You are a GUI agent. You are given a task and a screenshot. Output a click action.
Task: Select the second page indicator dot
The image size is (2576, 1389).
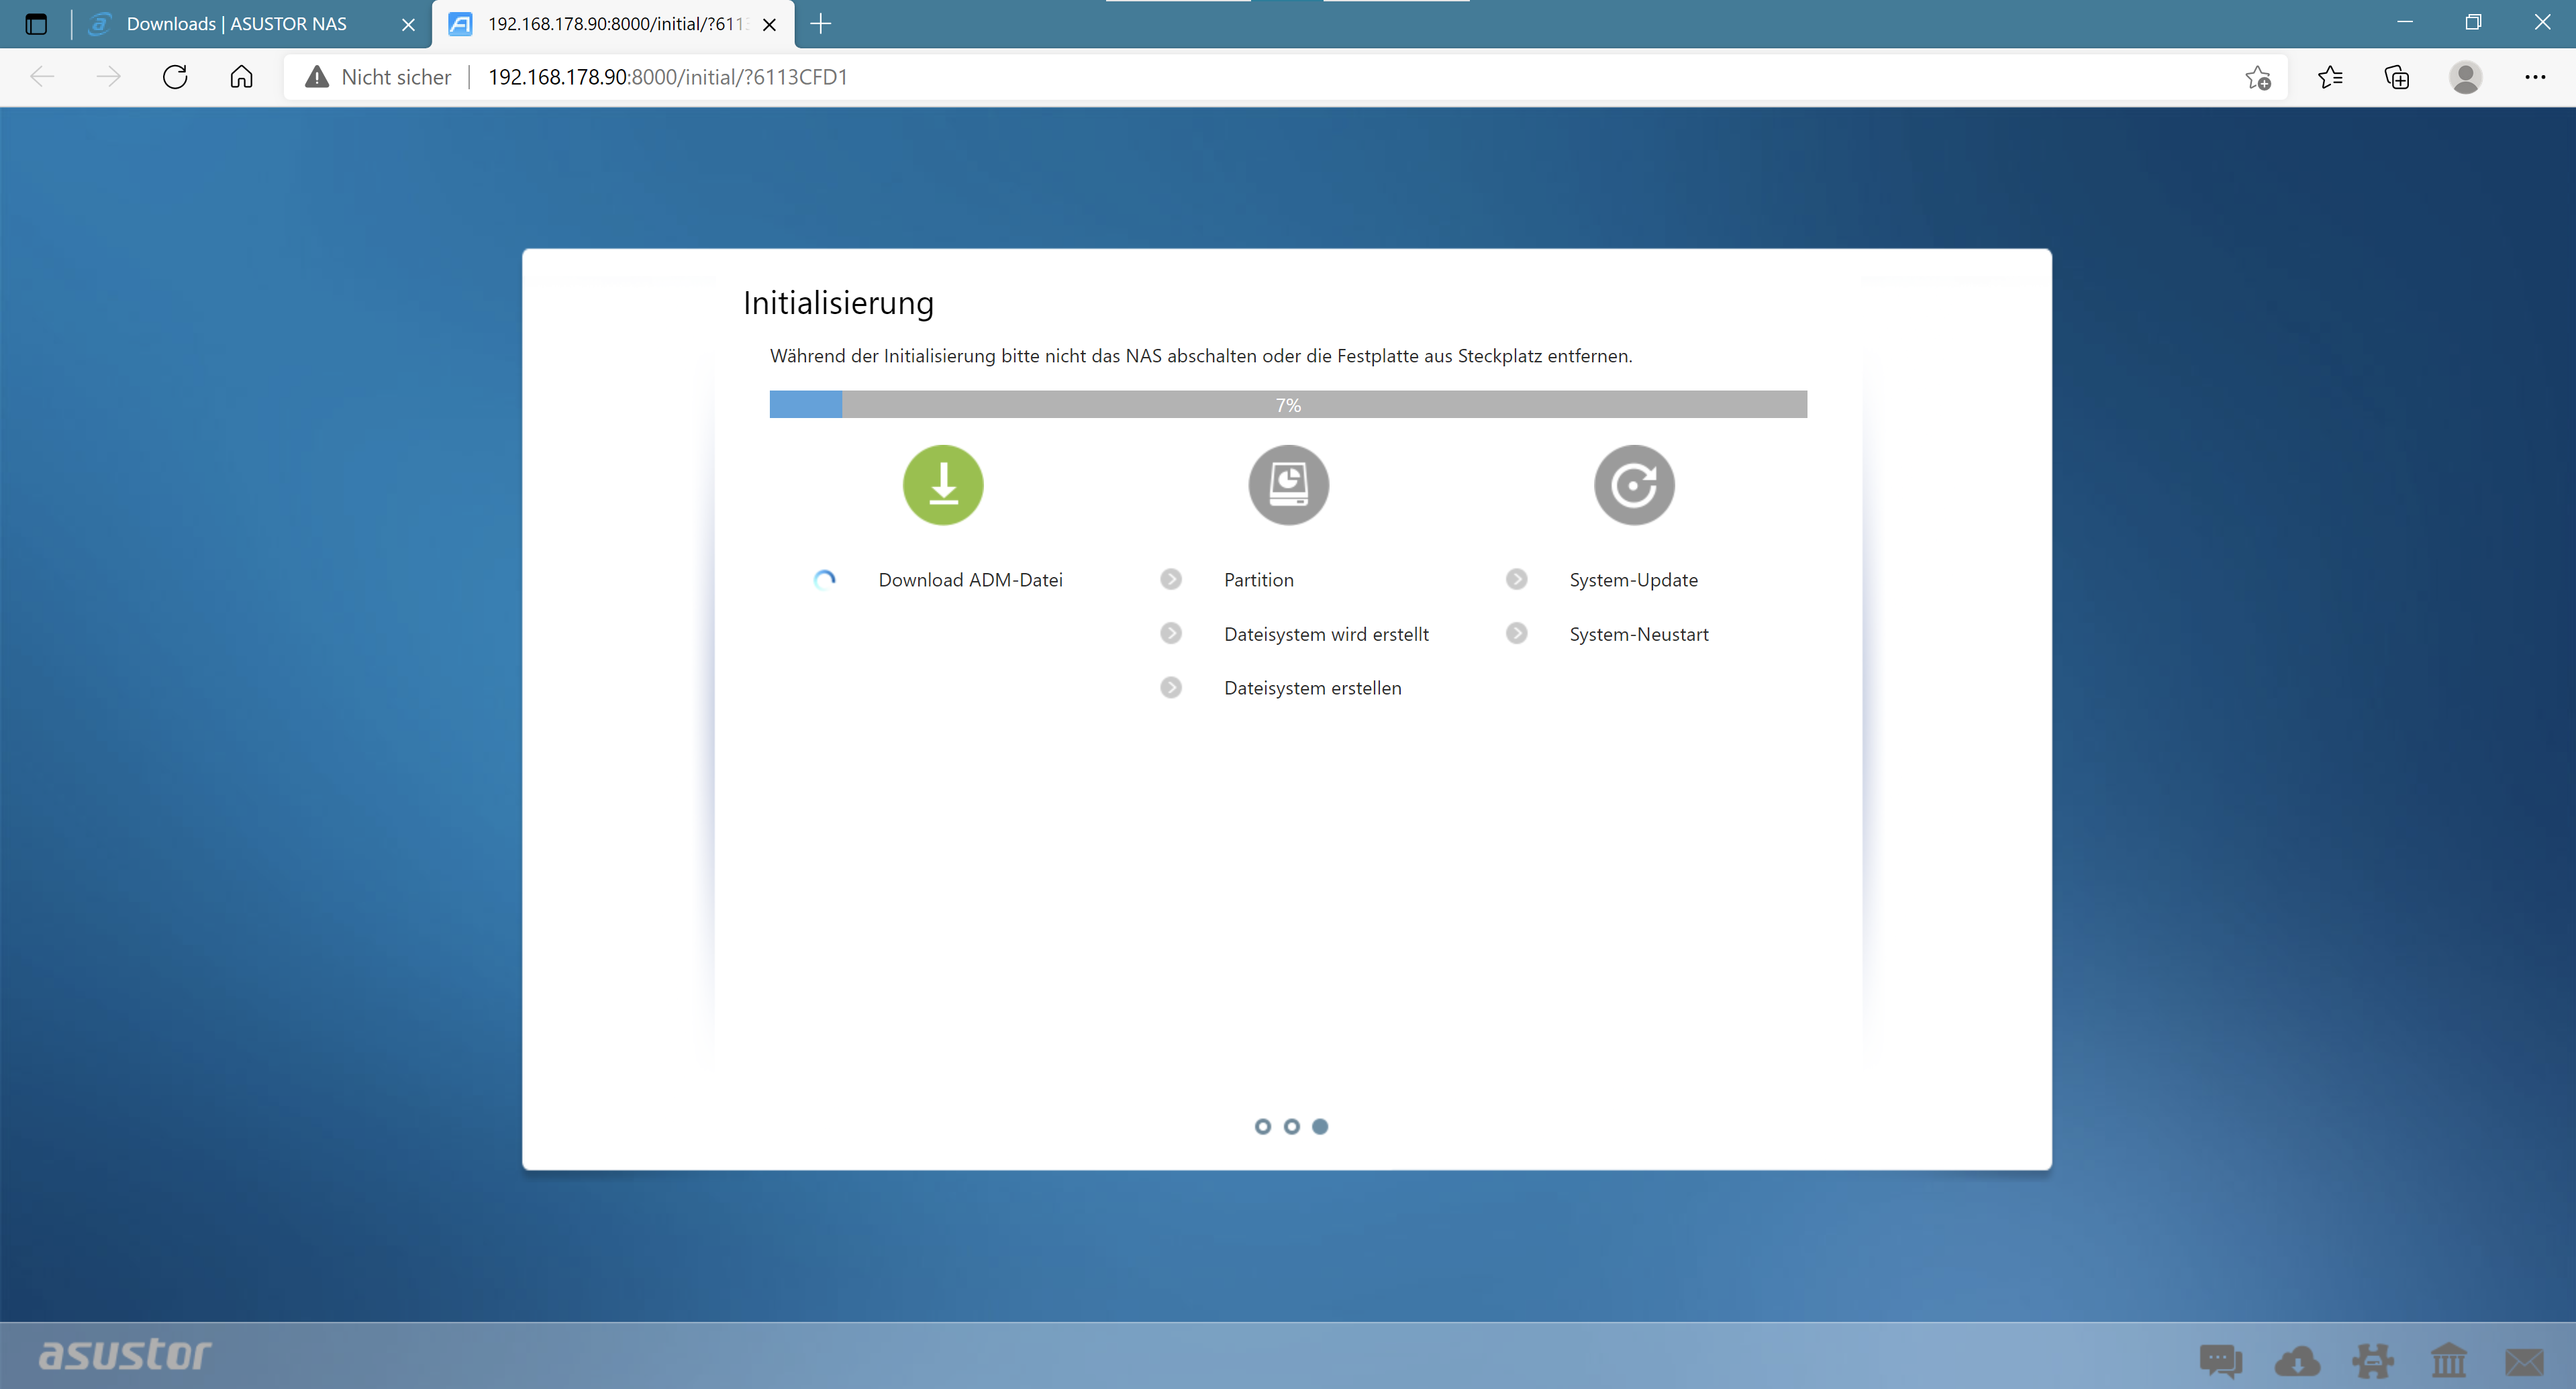pyautogui.click(x=1291, y=1126)
